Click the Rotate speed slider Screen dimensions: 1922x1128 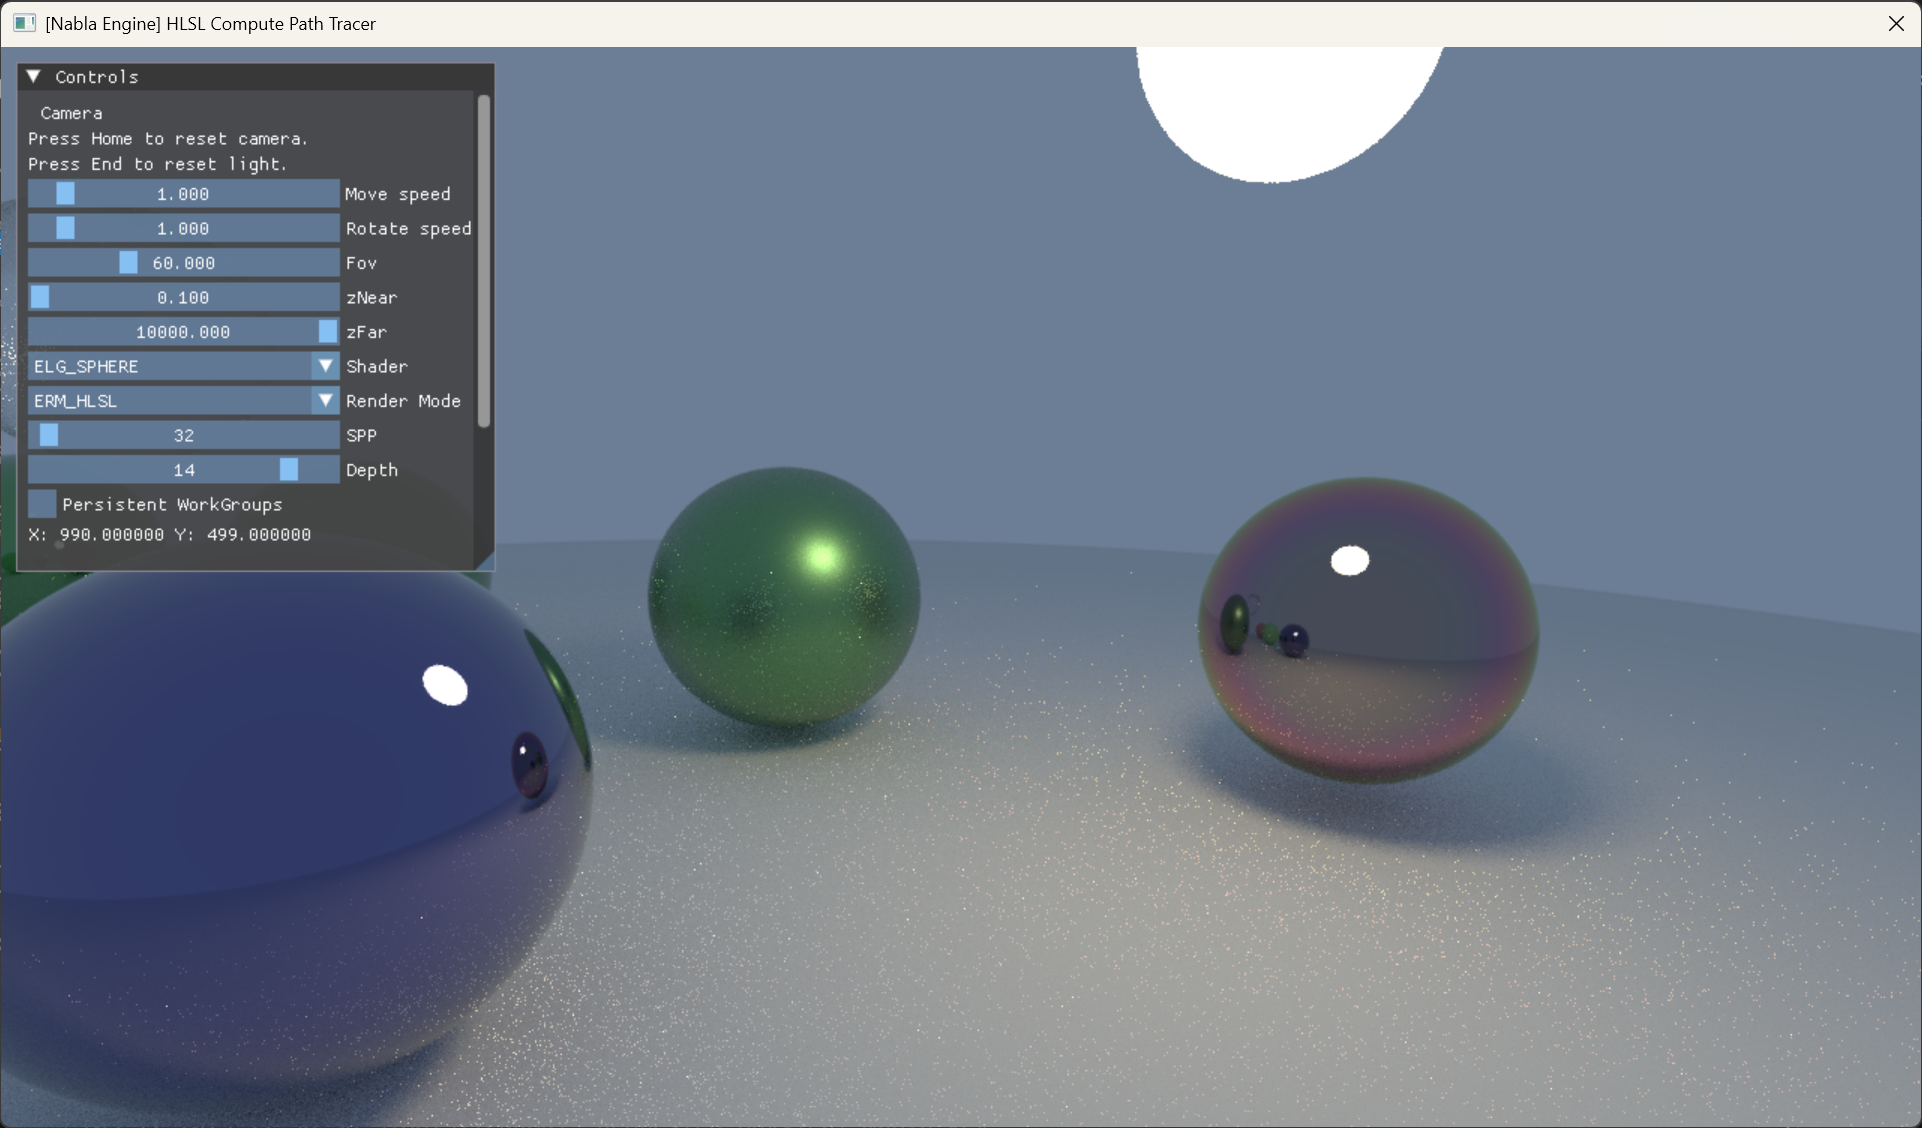pos(183,228)
